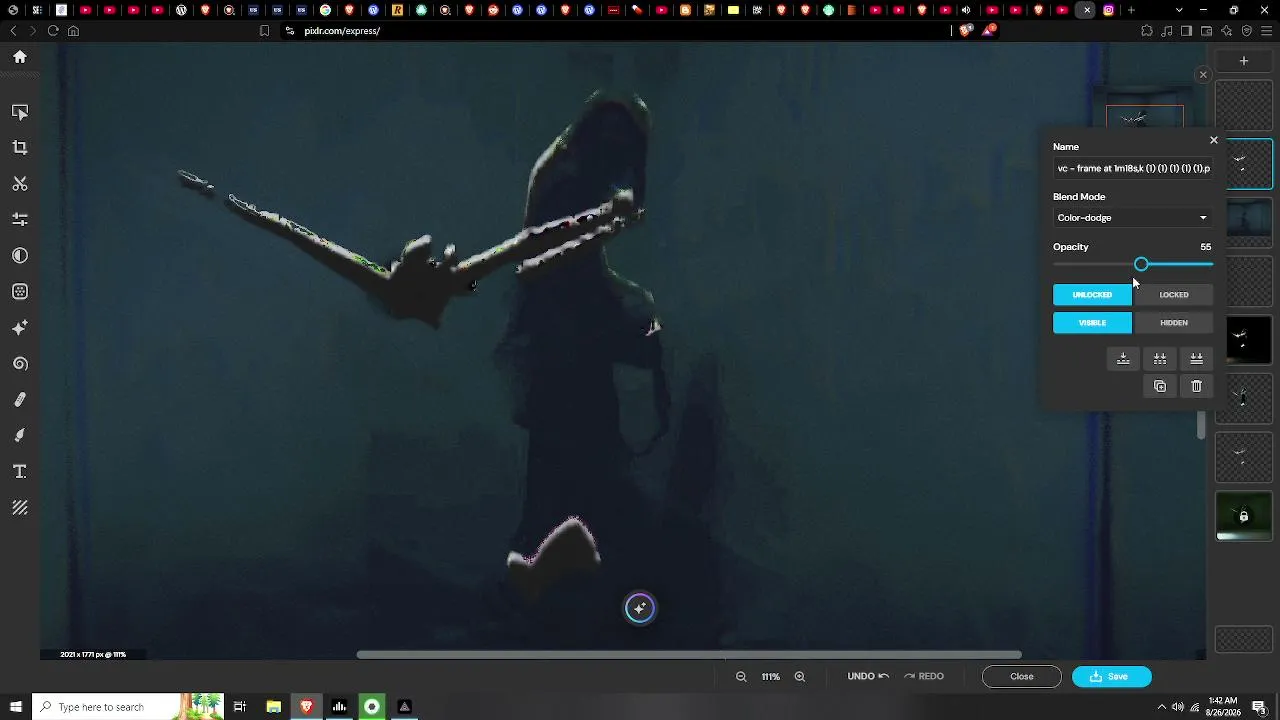The height and width of the screenshot is (720, 1280).
Task: Click the layer Name input field
Action: click(x=1133, y=168)
